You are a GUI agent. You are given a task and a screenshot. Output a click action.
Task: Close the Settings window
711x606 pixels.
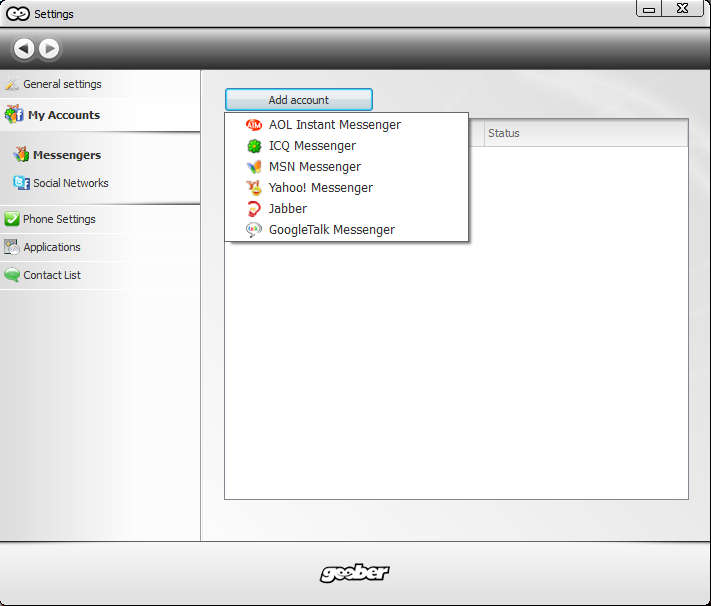pos(682,9)
